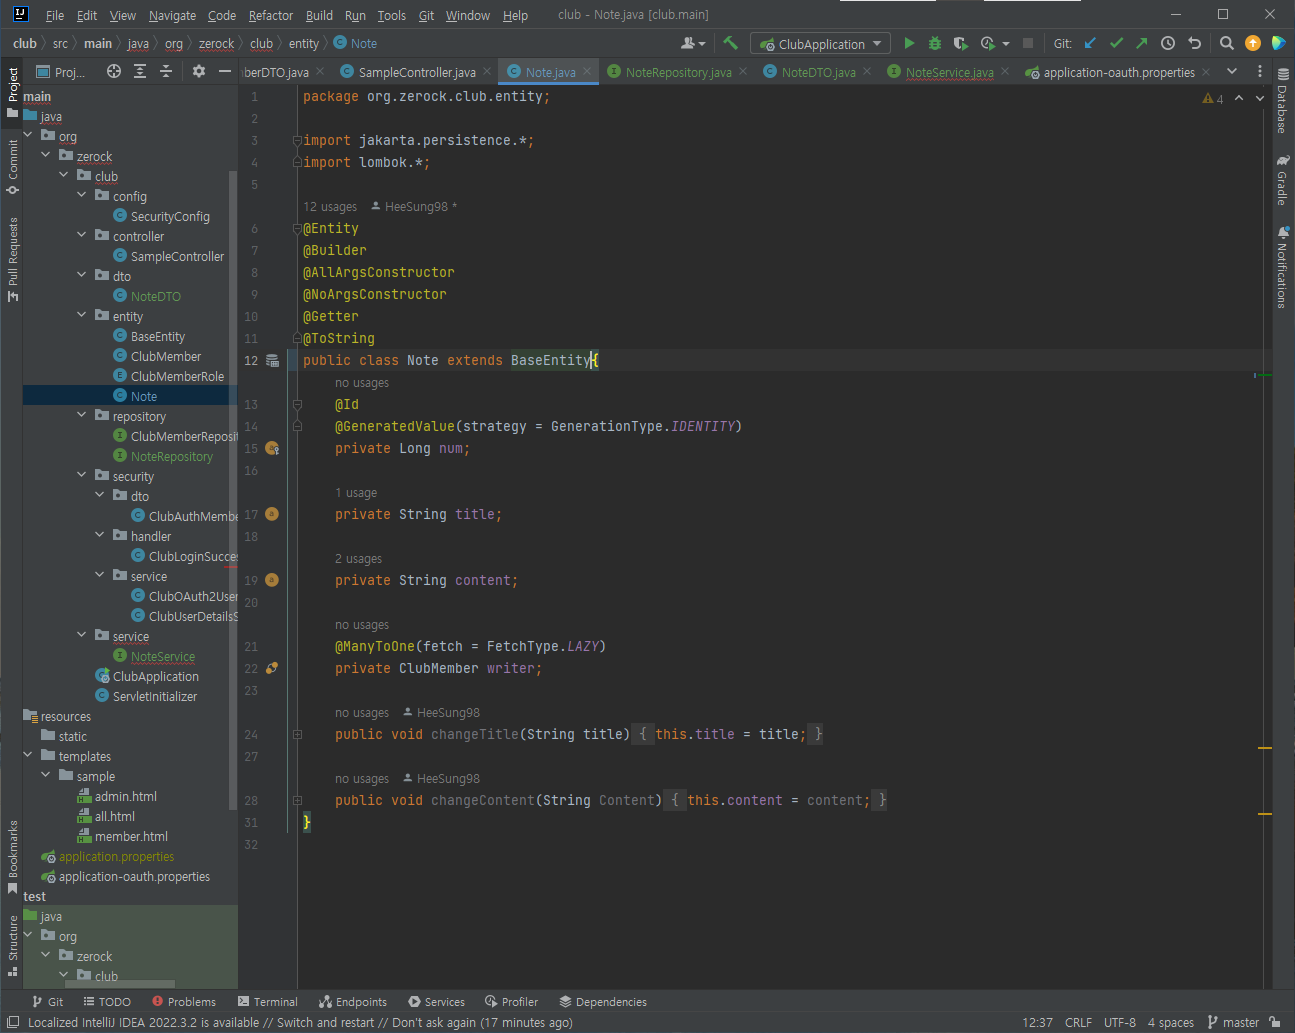Open the Notifications tool window
Viewport: 1295px width, 1033px height.
(x=1282, y=267)
